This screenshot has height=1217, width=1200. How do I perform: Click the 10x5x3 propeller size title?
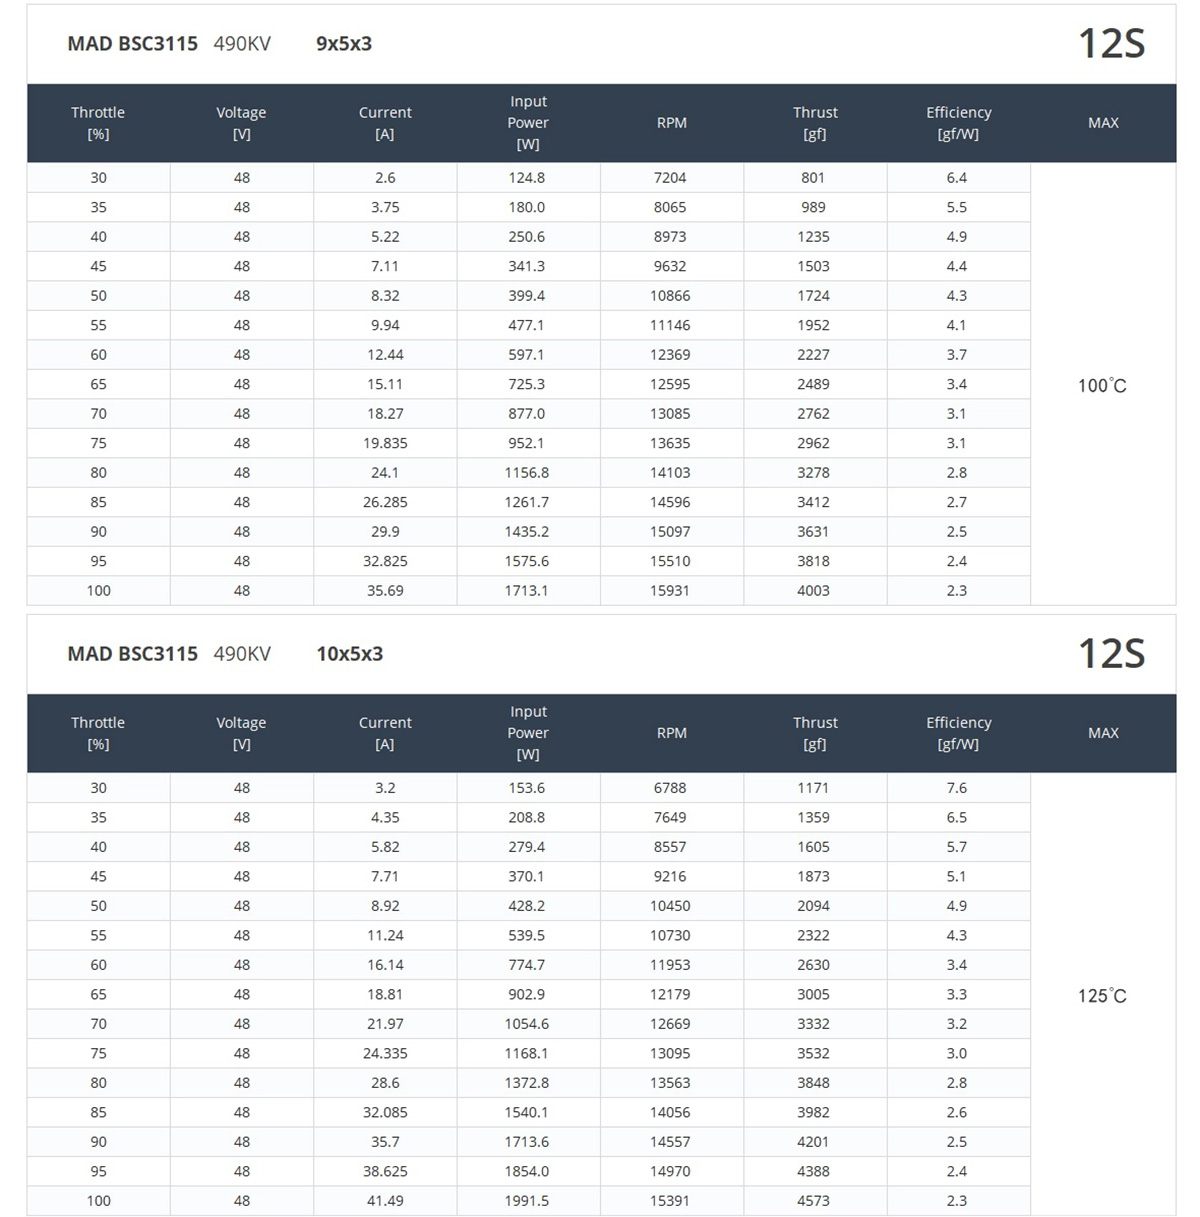click(350, 654)
